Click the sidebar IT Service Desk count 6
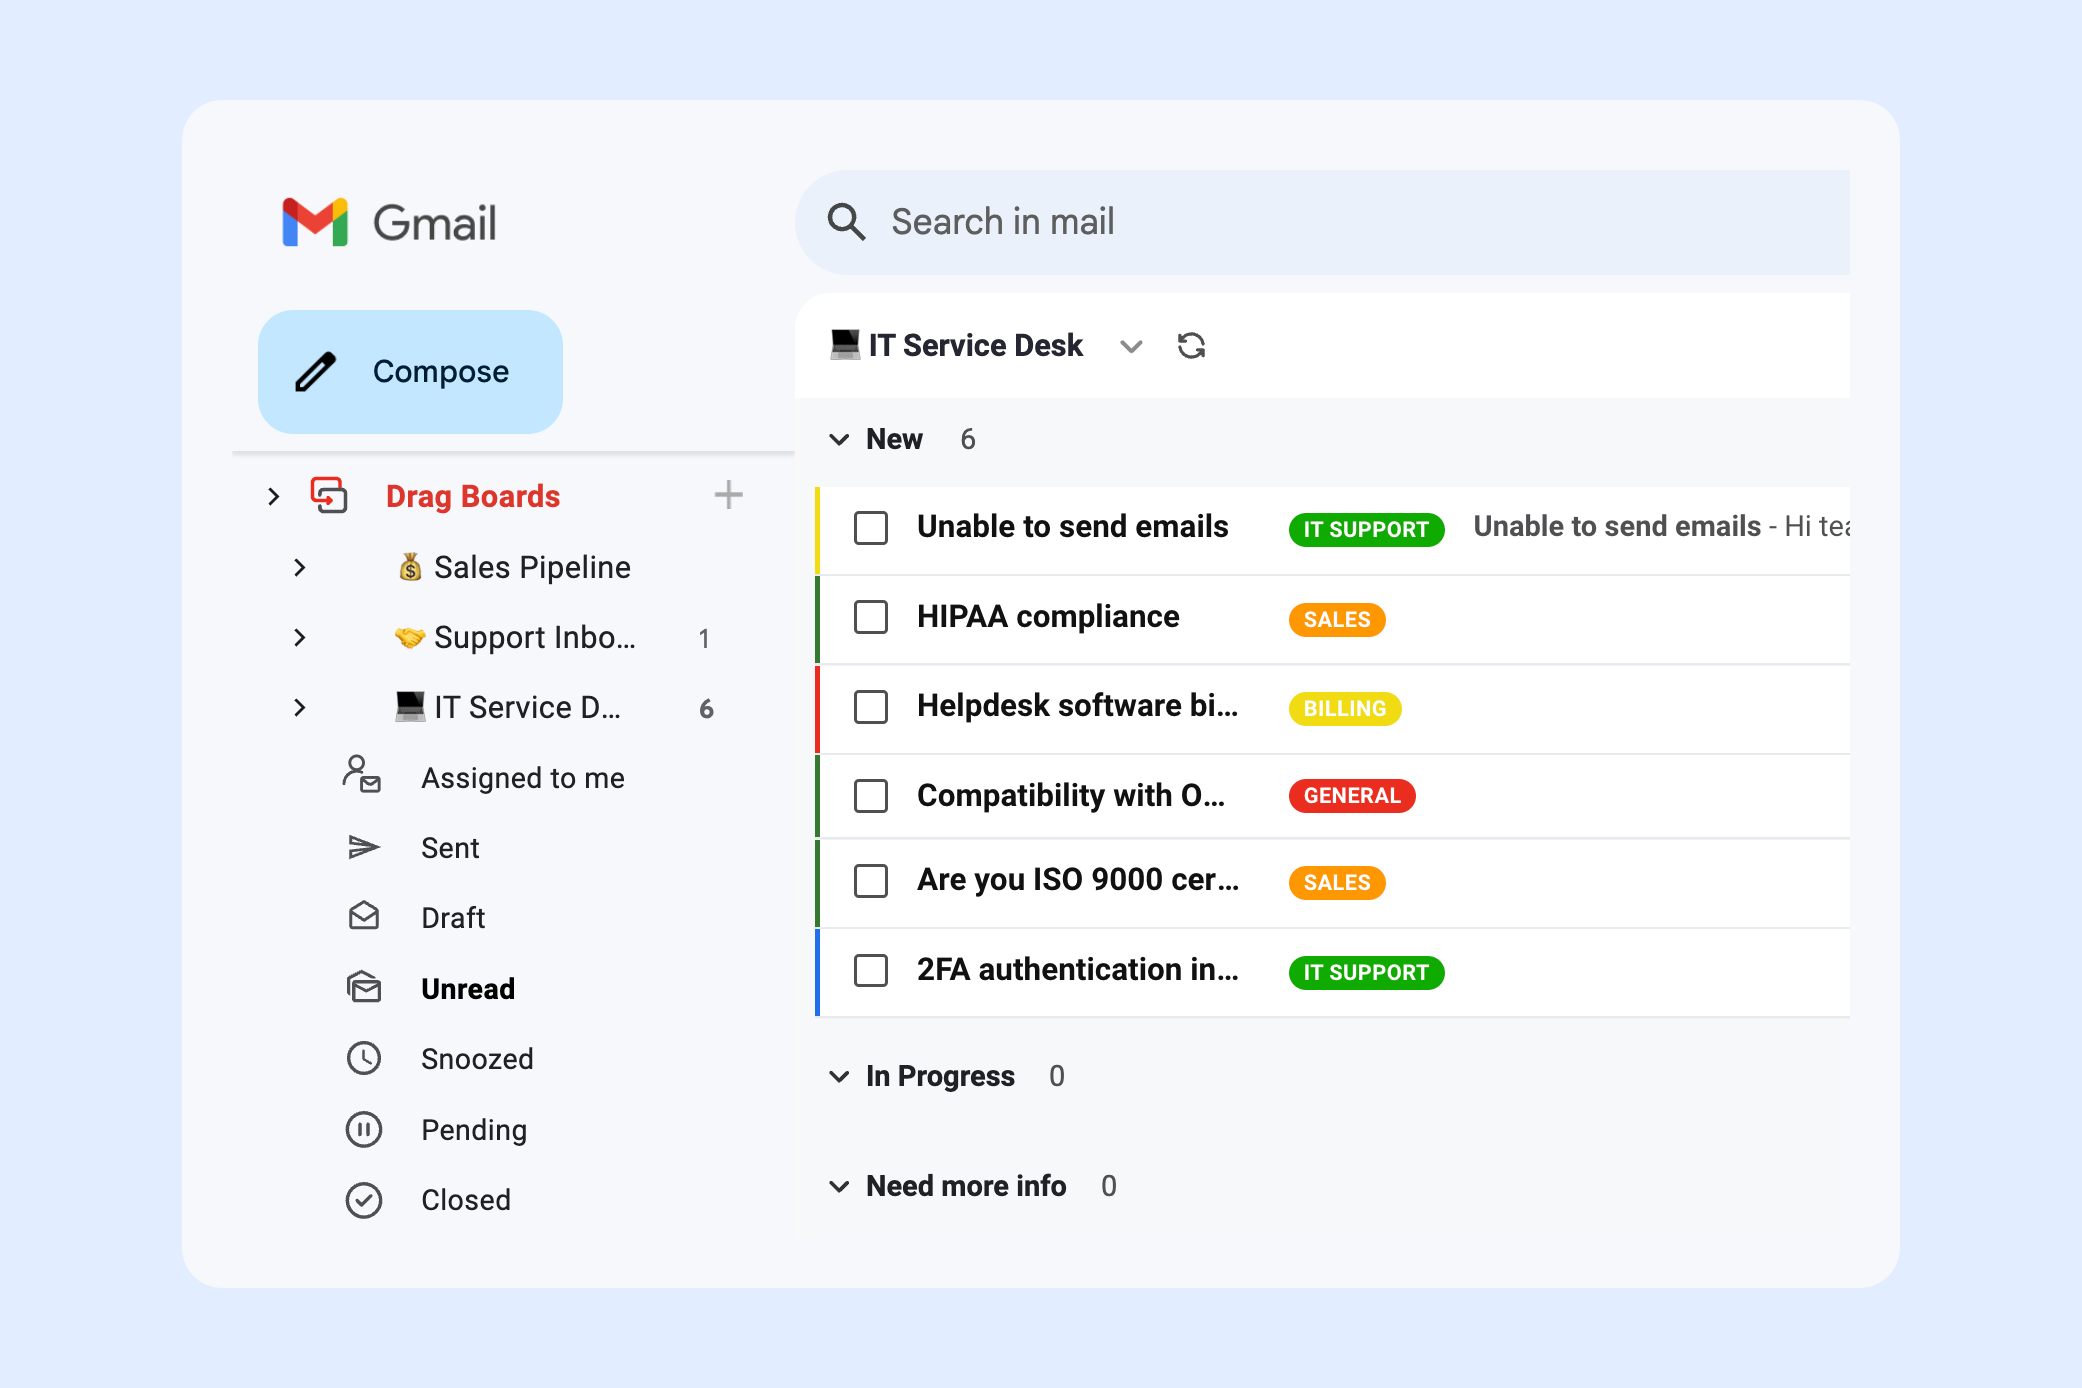Screen dimensions: 2082x1388 click(x=706, y=709)
